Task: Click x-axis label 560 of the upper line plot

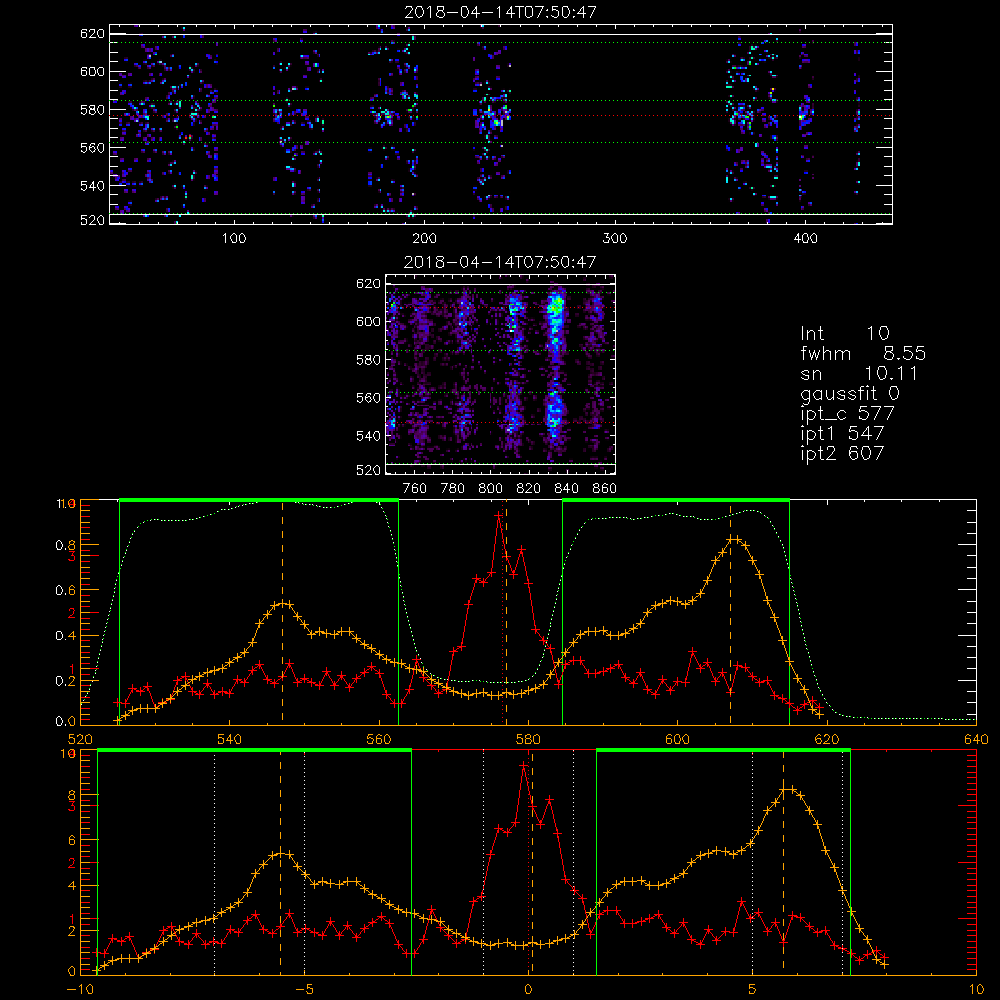Action: 379,740
